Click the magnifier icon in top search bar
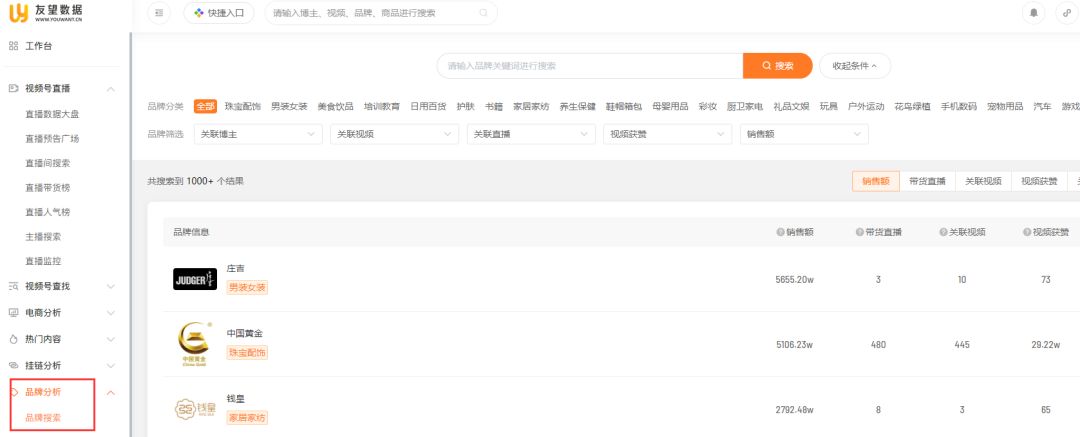Viewport: 1080px width, 437px height. [x=484, y=13]
